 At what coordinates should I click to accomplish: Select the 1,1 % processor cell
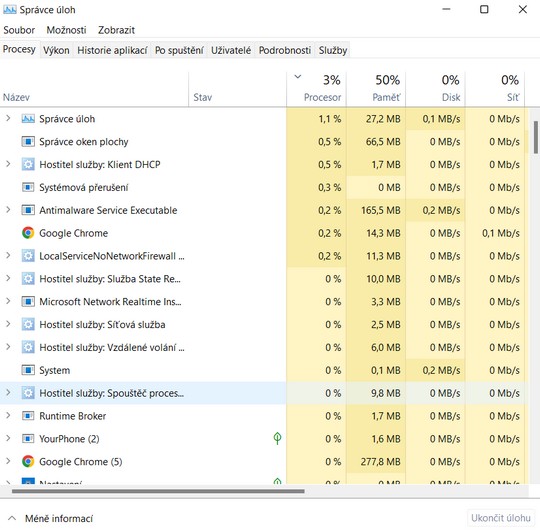(x=316, y=119)
